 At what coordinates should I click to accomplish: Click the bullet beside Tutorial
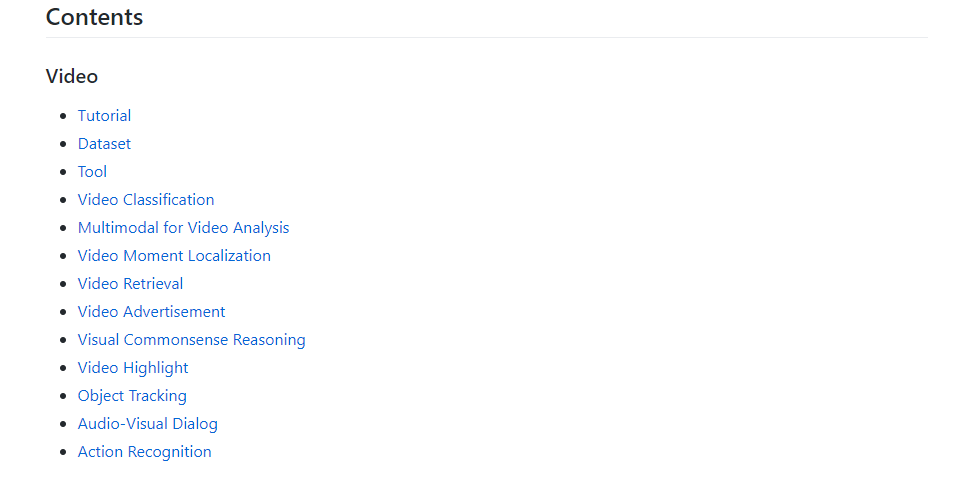[x=63, y=116]
